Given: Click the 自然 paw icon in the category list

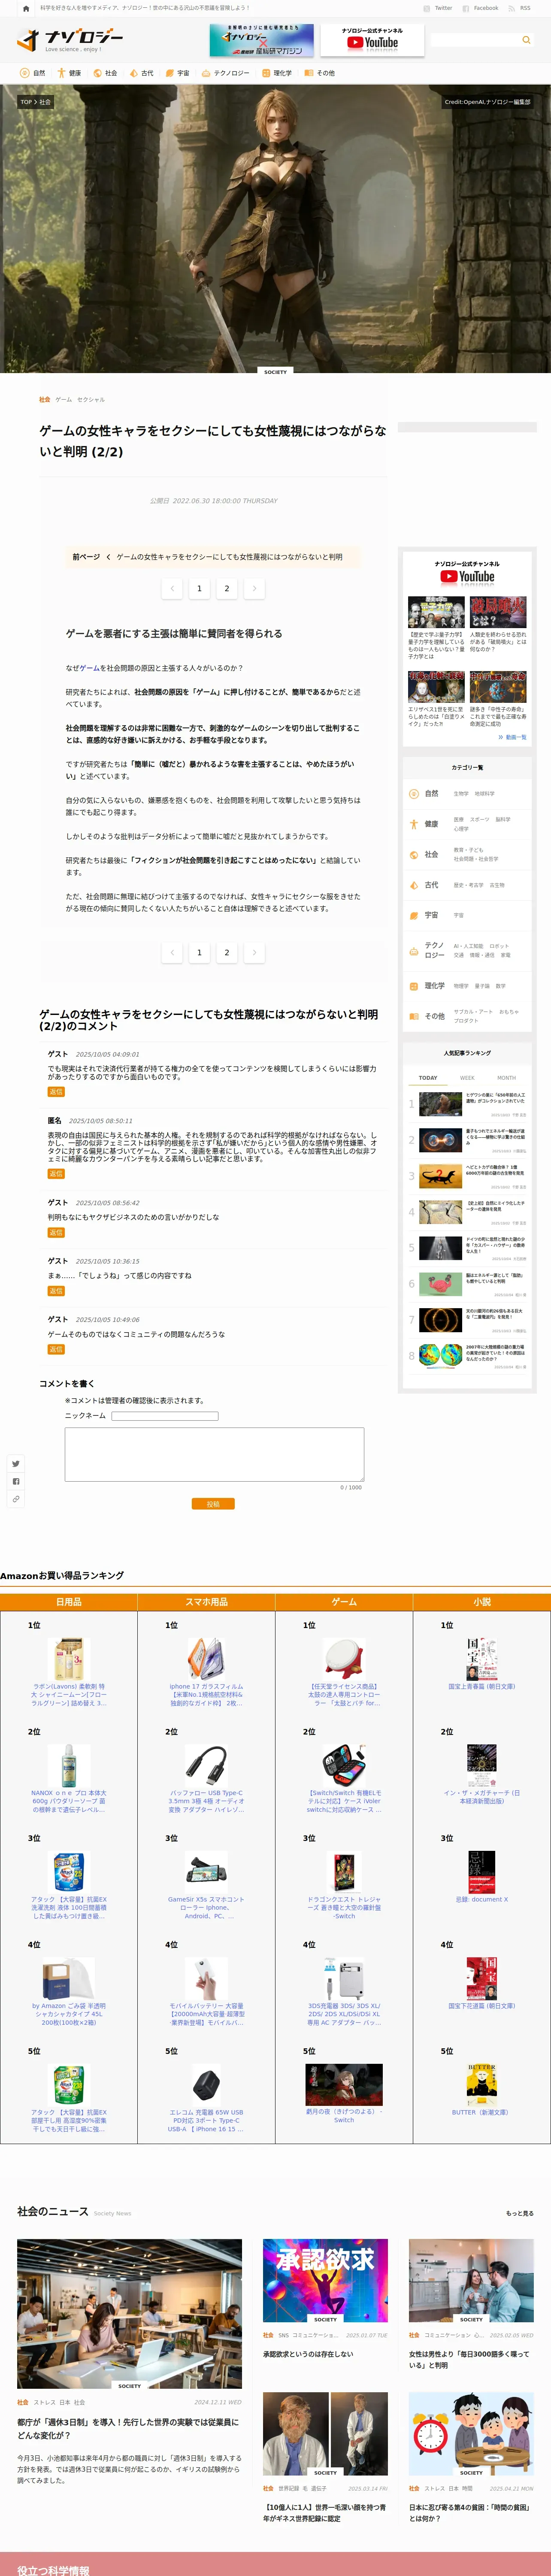Looking at the screenshot, I should click(414, 794).
